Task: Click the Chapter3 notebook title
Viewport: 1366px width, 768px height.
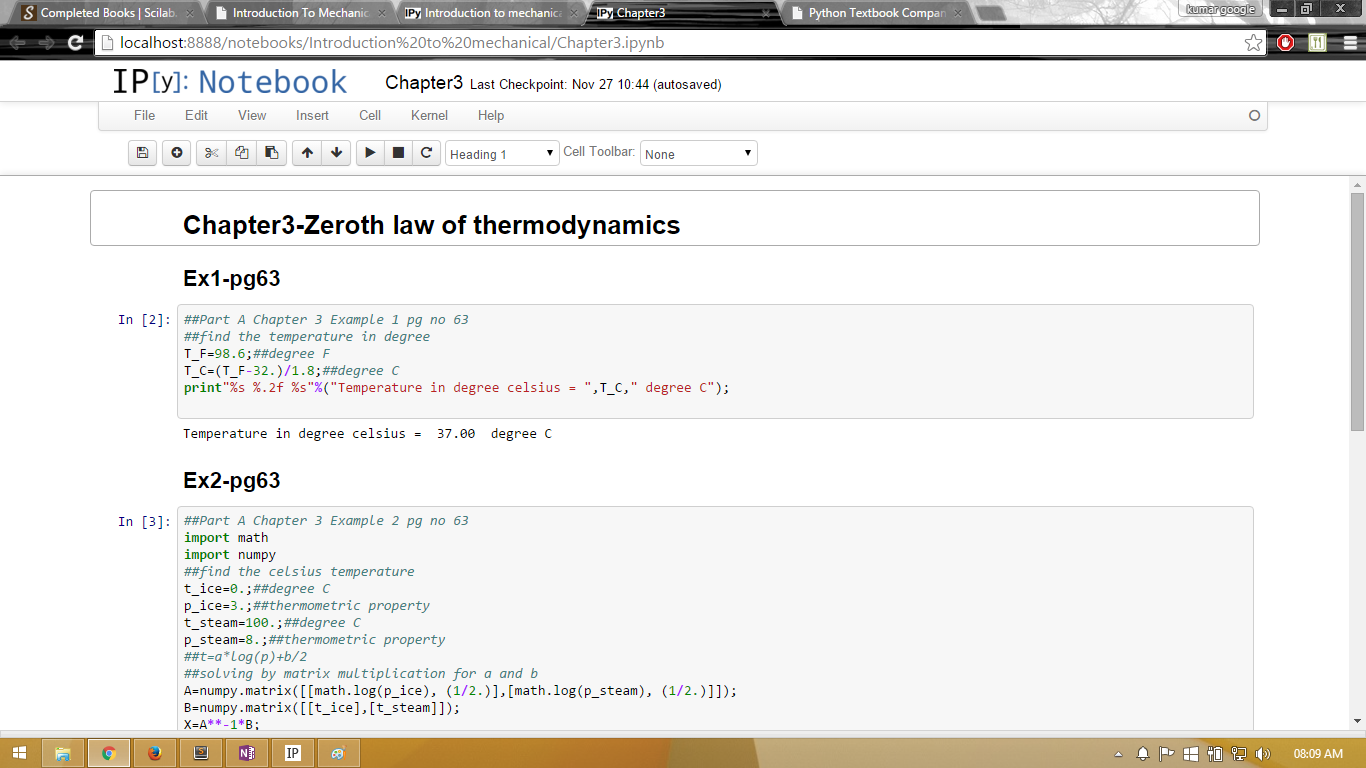Action: pos(424,83)
